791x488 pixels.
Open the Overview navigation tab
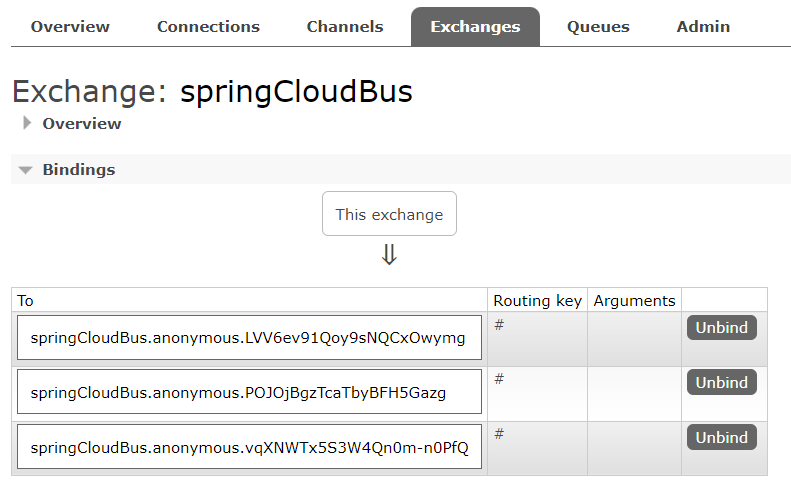click(70, 27)
